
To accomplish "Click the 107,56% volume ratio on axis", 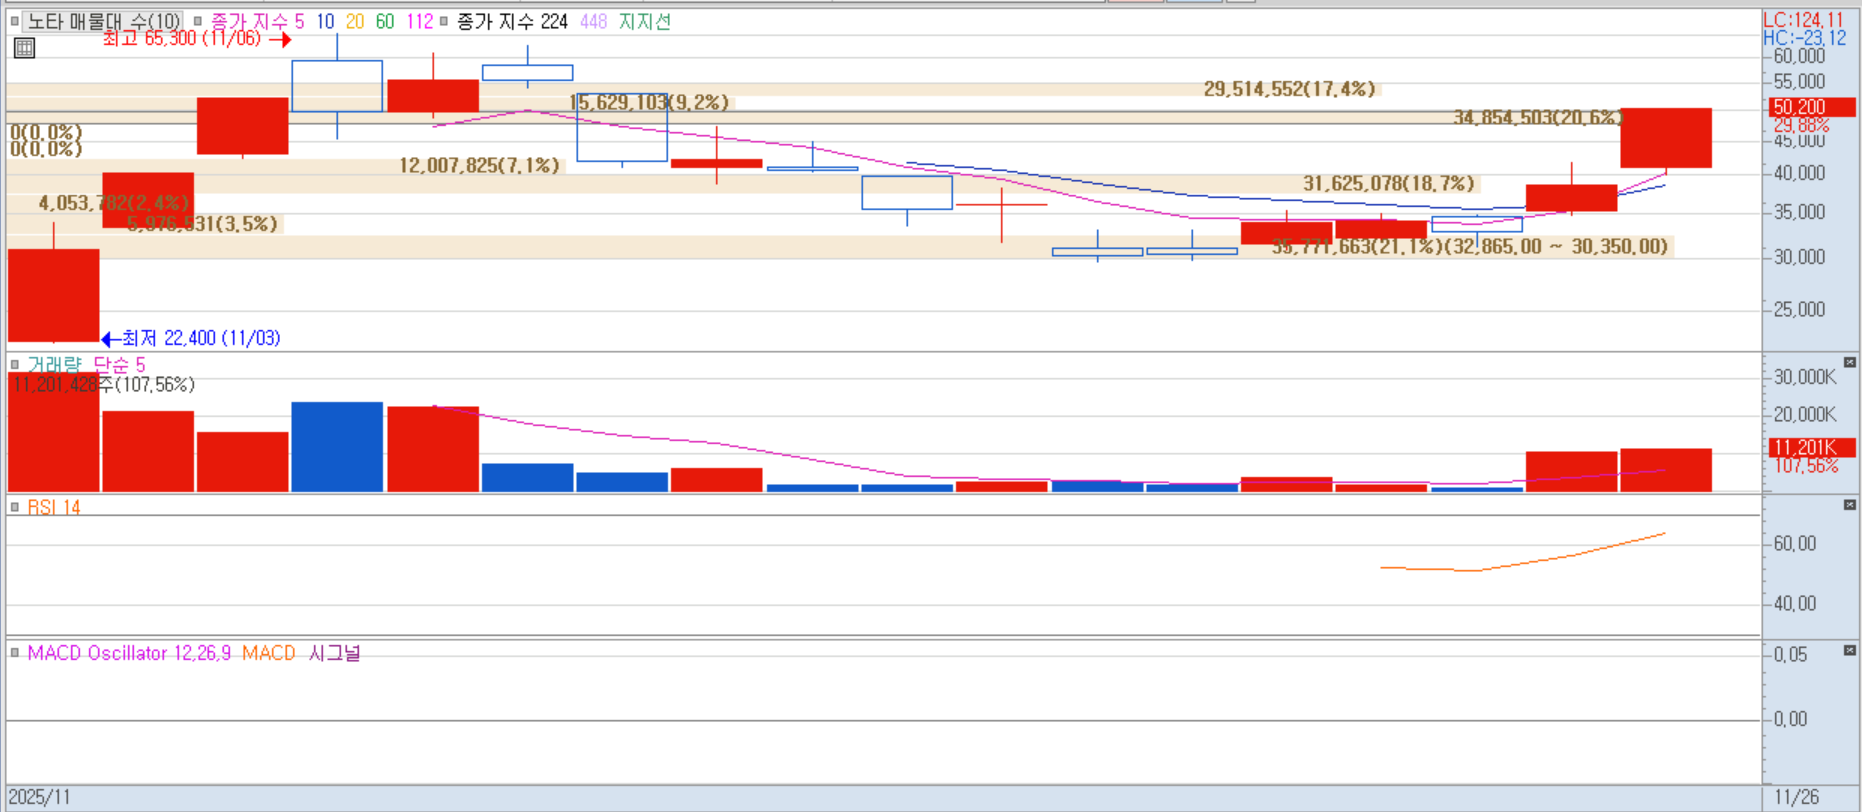I will coord(1806,466).
